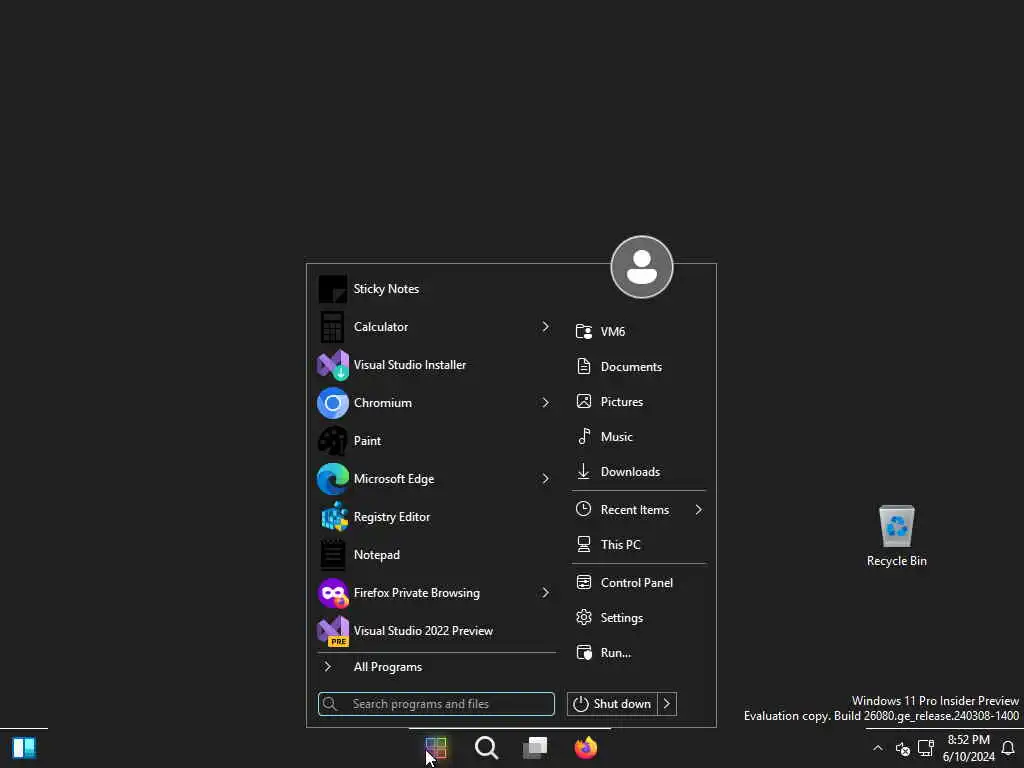Click the This PC computer icon

(584, 545)
